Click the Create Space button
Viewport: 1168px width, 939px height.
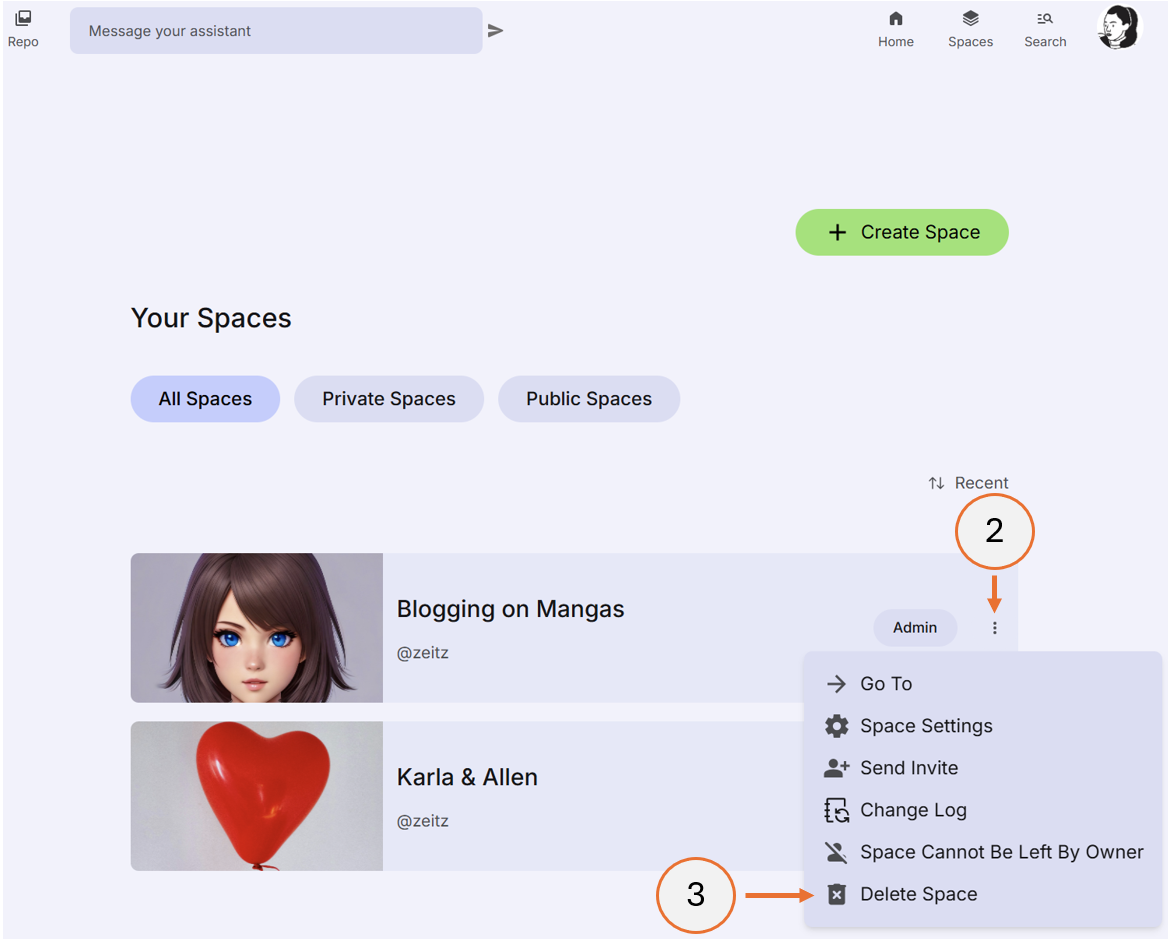pyautogui.click(x=901, y=232)
